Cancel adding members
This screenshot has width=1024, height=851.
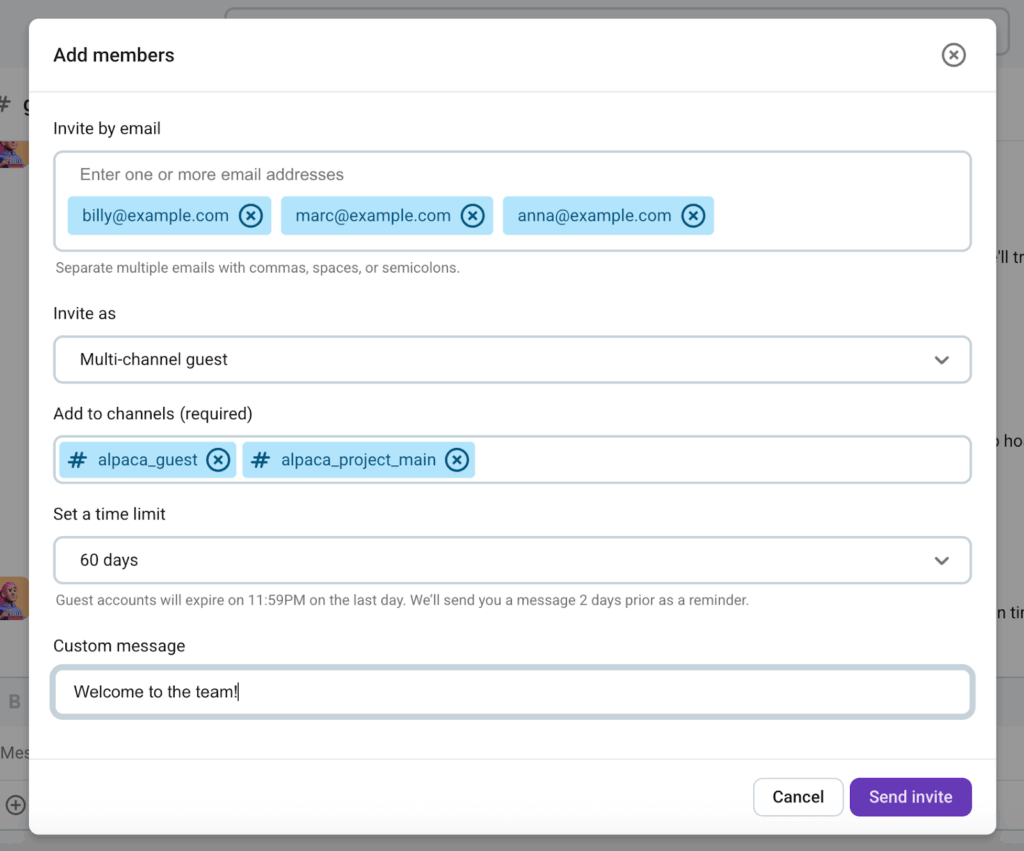point(798,797)
